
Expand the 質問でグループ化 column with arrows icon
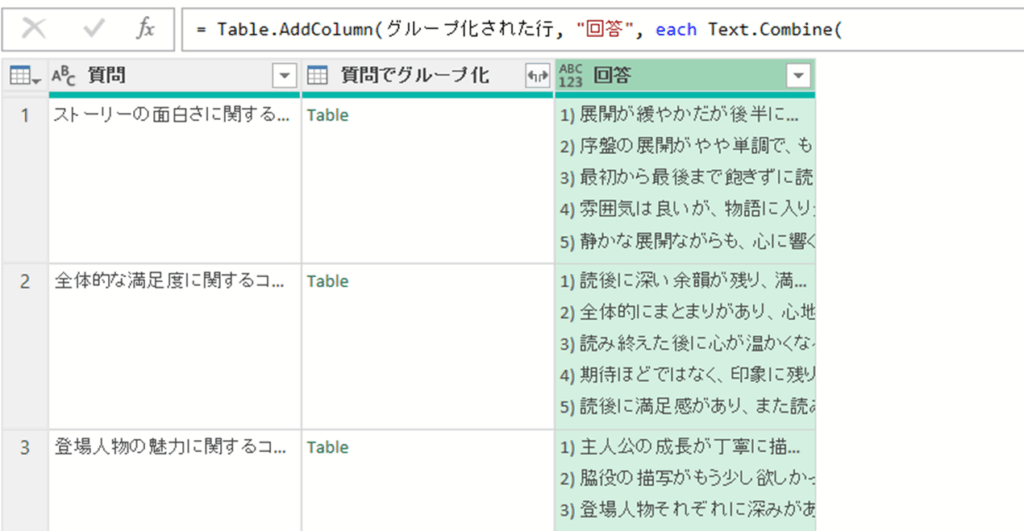[x=536, y=76]
